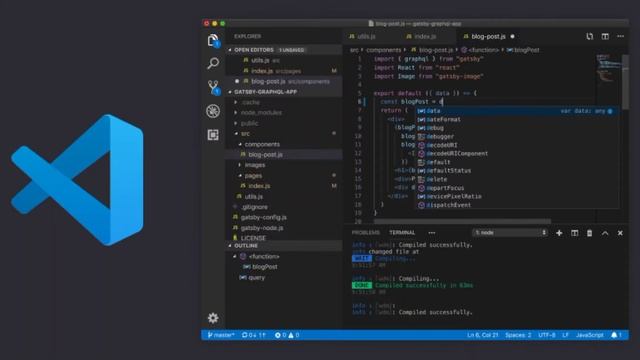Split the editor to the right
Image resolution: width=640 pixels, height=360 pixels.
(605, 36)
